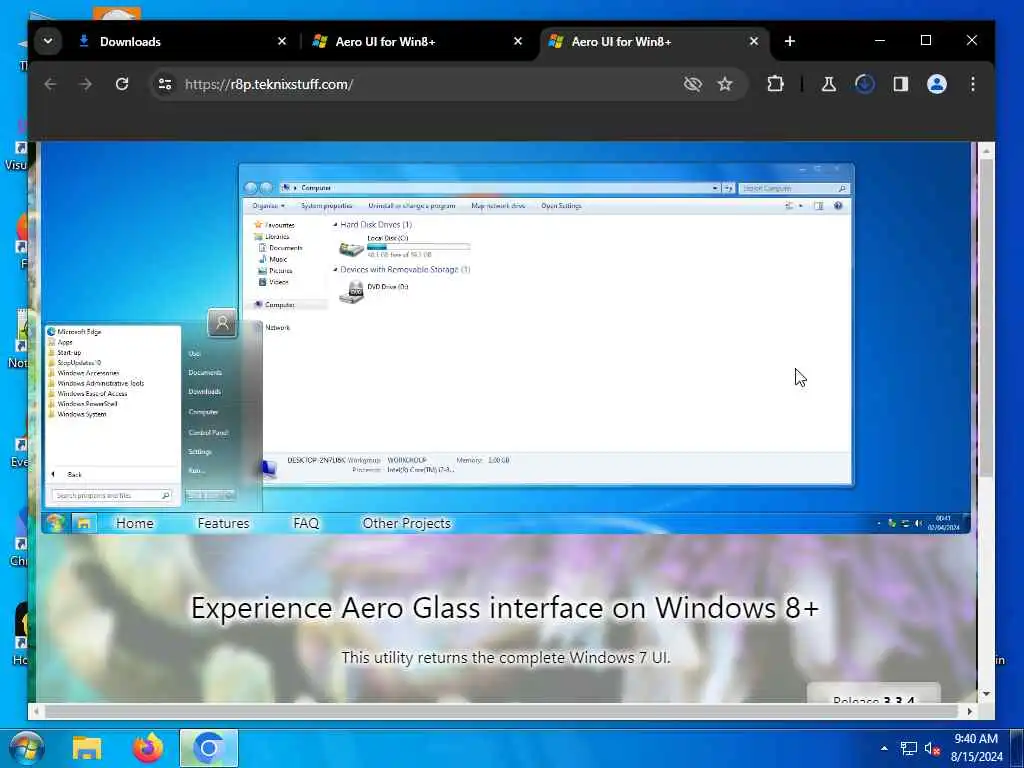
Task: Open Chrome Labs flask icon
Action: [x=829, y=84]
